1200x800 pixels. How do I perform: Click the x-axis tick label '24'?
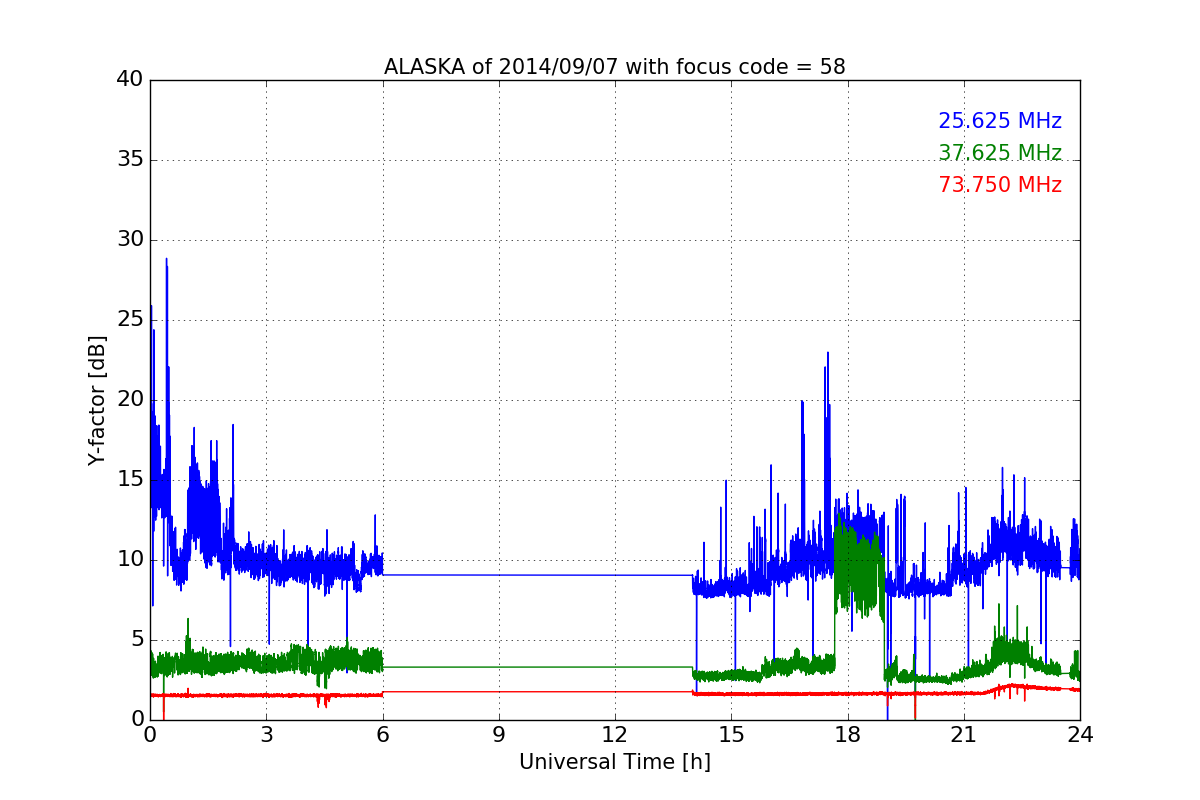(x=1080, y=735)
